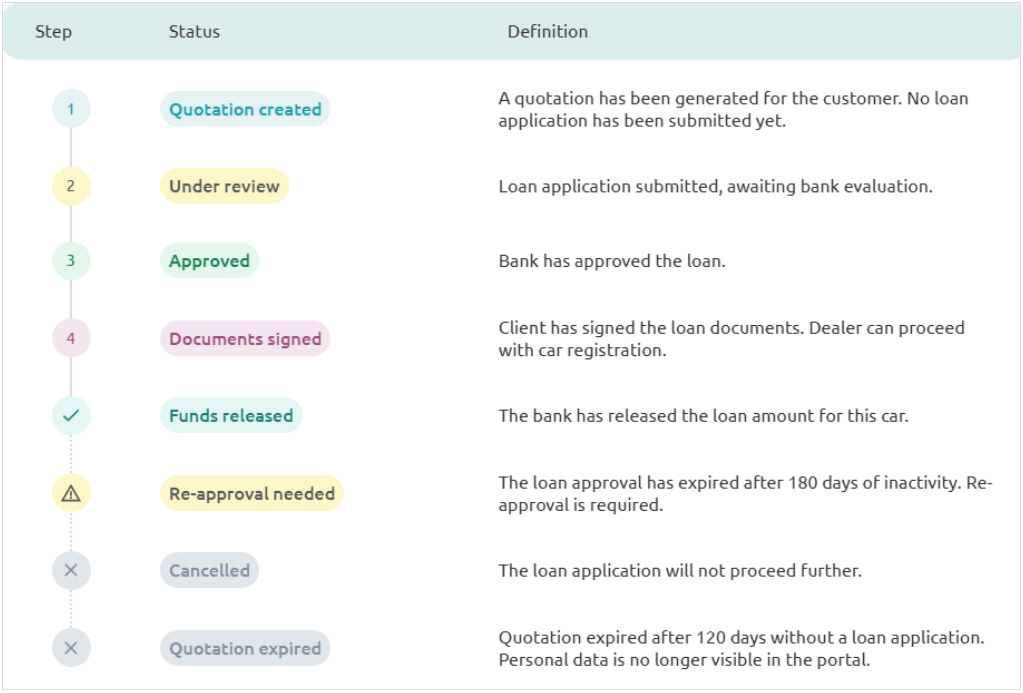Select the Documents signed status badge
This screenshot has height=693, width=1023.
[x=245, y=338]
